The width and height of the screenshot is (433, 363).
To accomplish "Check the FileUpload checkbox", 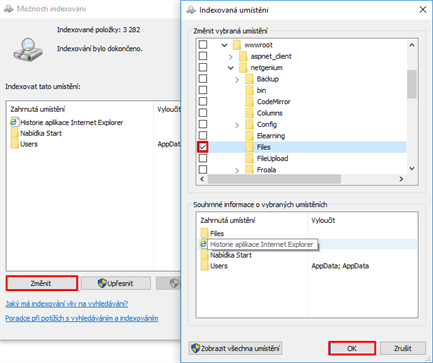I will coord(203,158).
